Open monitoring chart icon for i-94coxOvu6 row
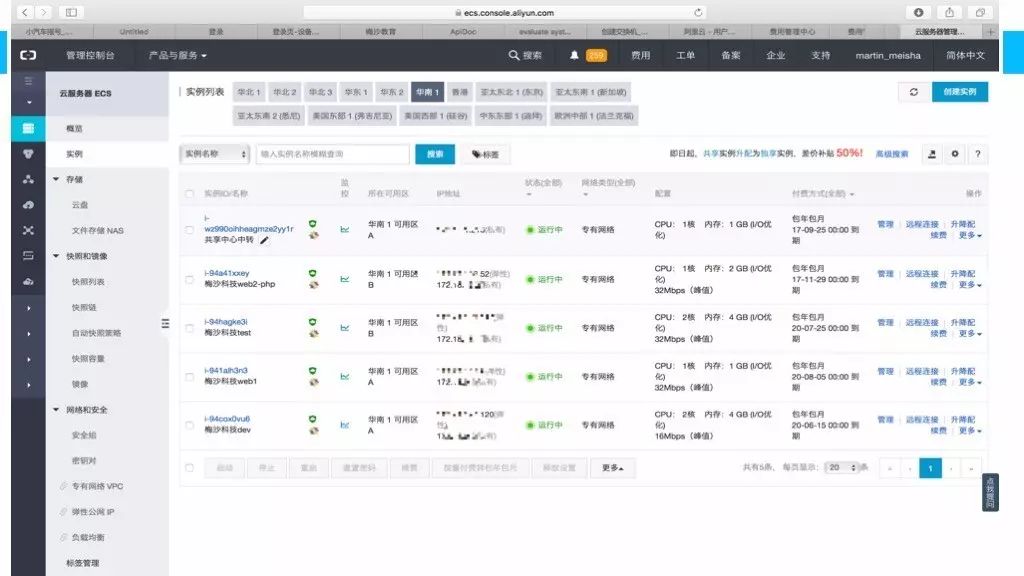 (345, 425)
